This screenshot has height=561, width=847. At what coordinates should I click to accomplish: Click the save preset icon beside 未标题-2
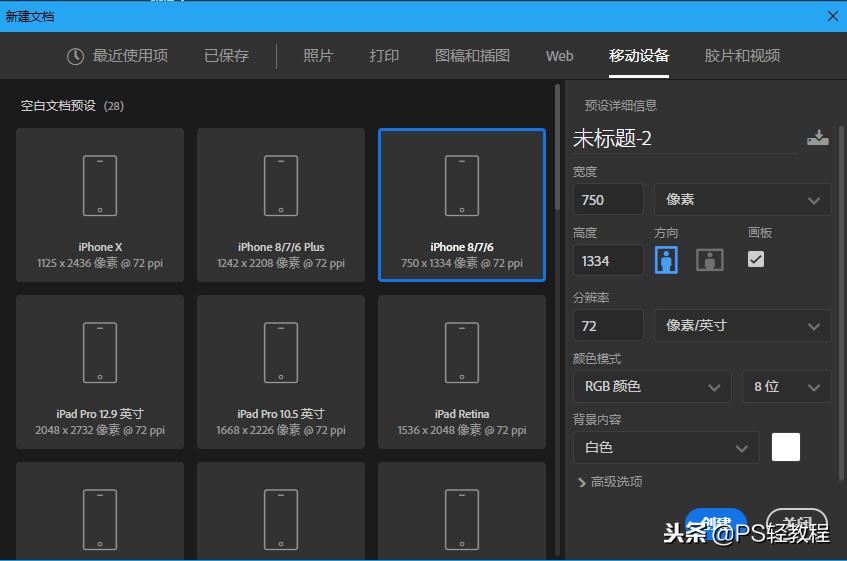tap(817, 139)
